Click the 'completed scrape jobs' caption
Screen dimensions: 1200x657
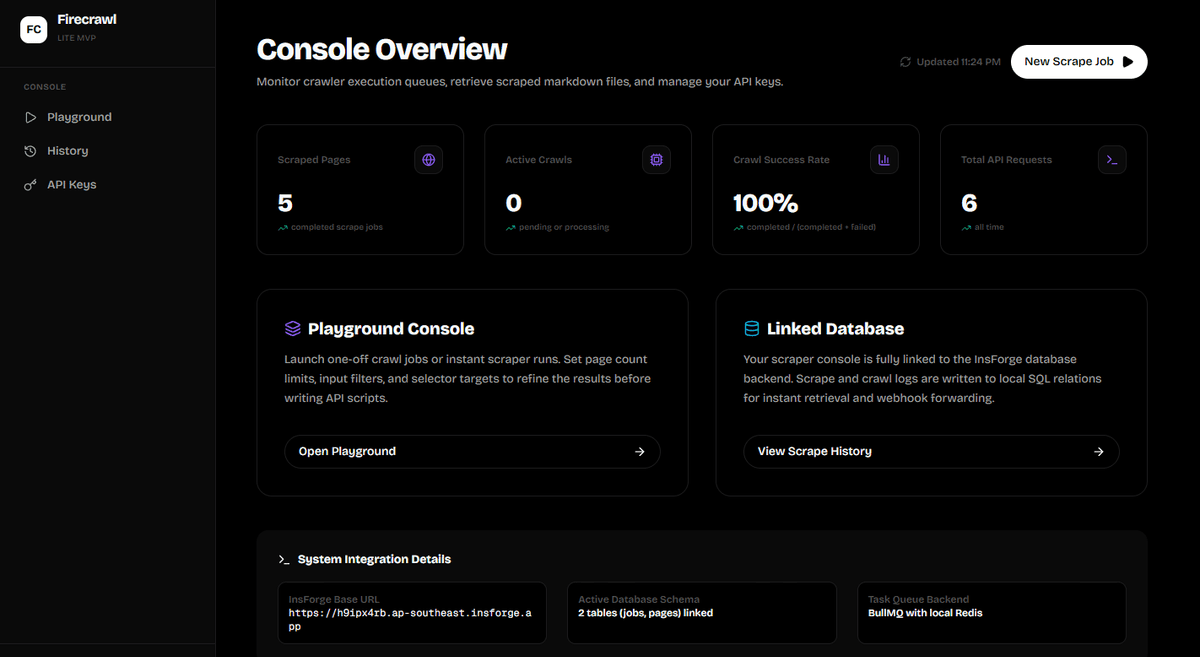coord(337,227)
